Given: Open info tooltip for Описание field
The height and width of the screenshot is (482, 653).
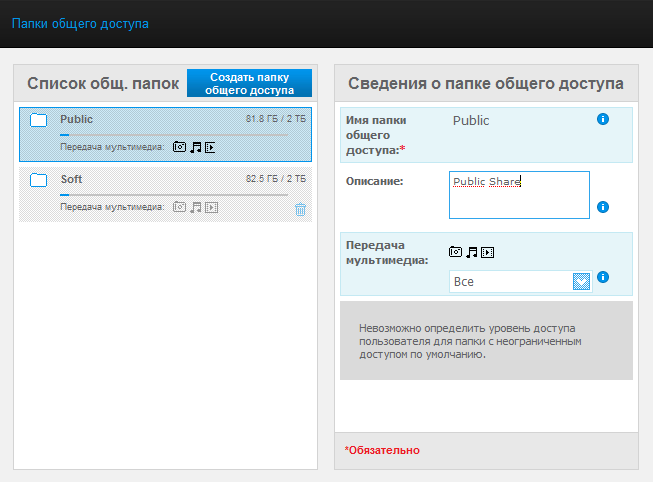Looking at the screenshot, I should pyautogui.click(x=603, y=207).
